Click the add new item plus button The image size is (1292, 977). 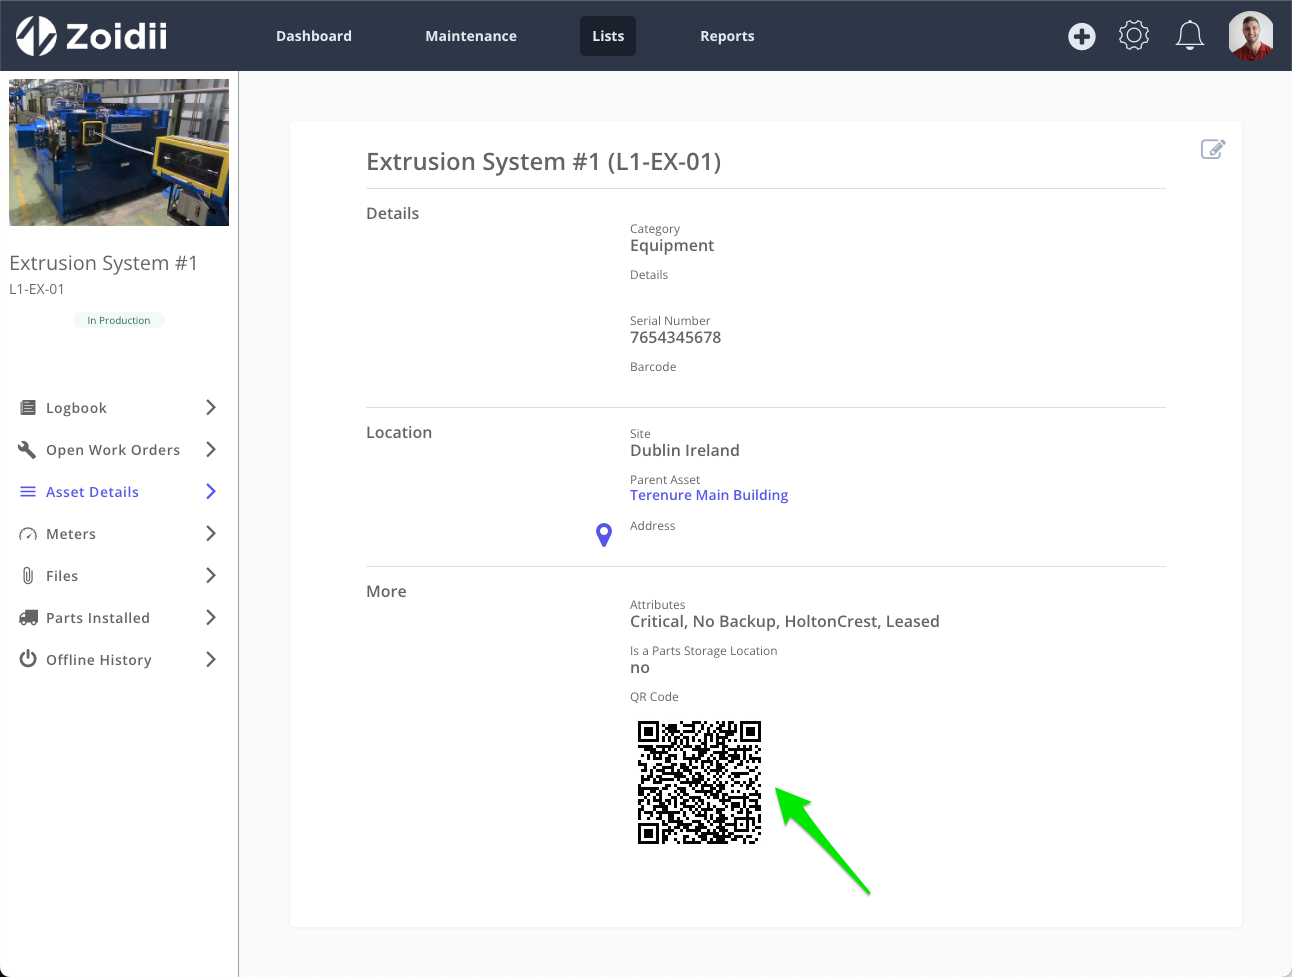(1081, 35)
